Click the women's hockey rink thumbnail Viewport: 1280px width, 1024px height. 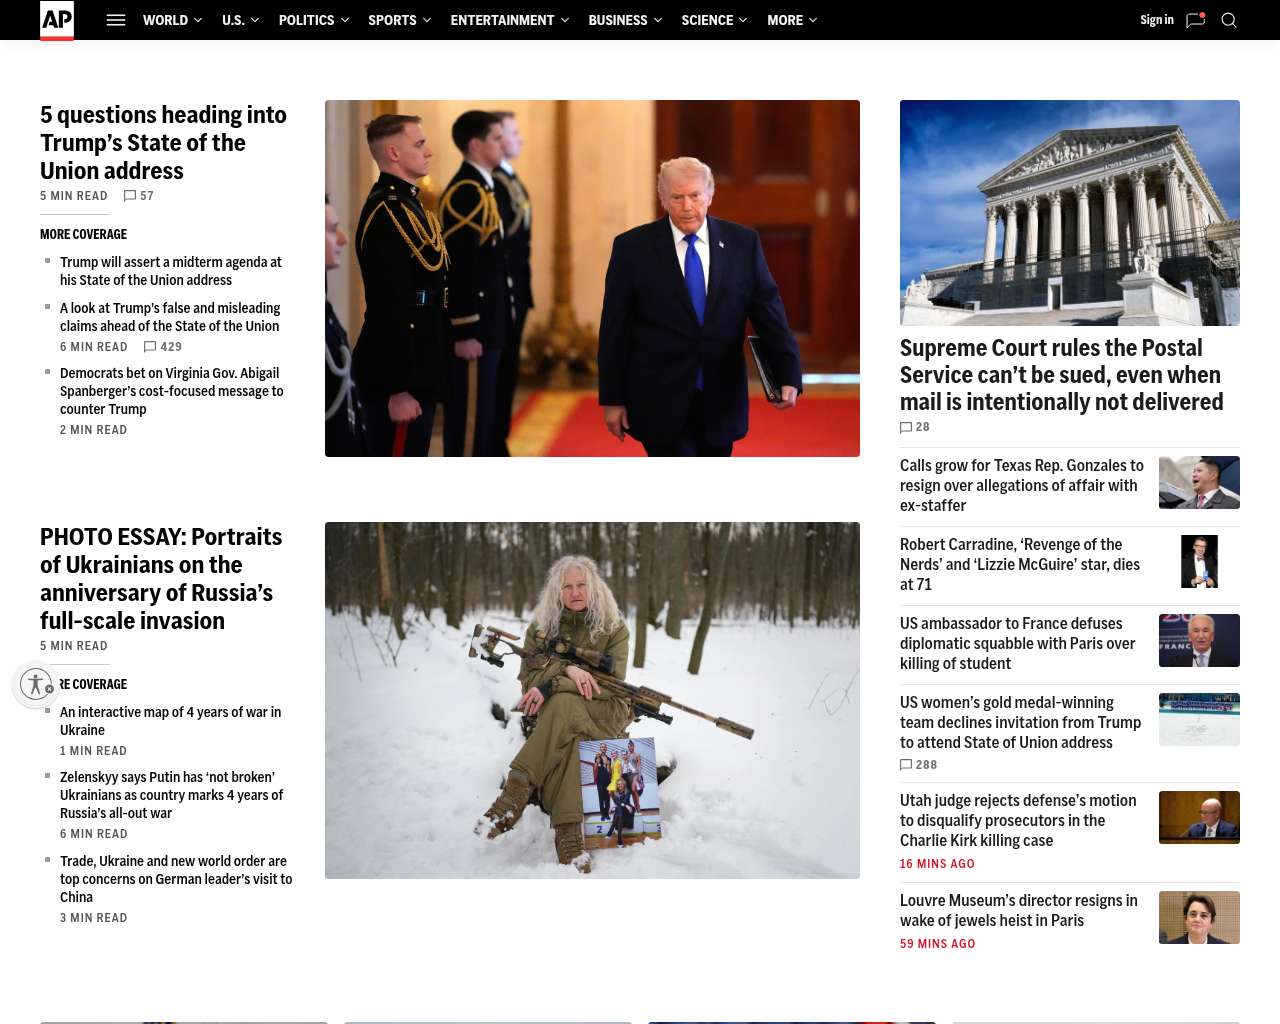[x=1199, y=719]
